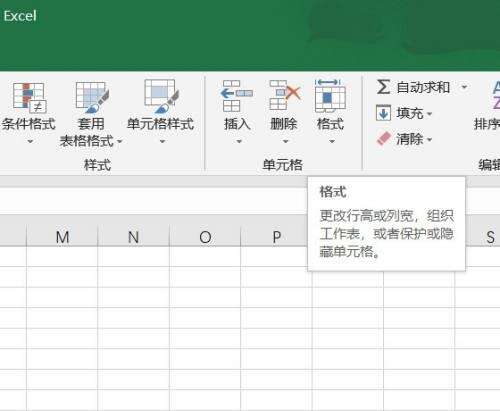Select column O header

205,237
